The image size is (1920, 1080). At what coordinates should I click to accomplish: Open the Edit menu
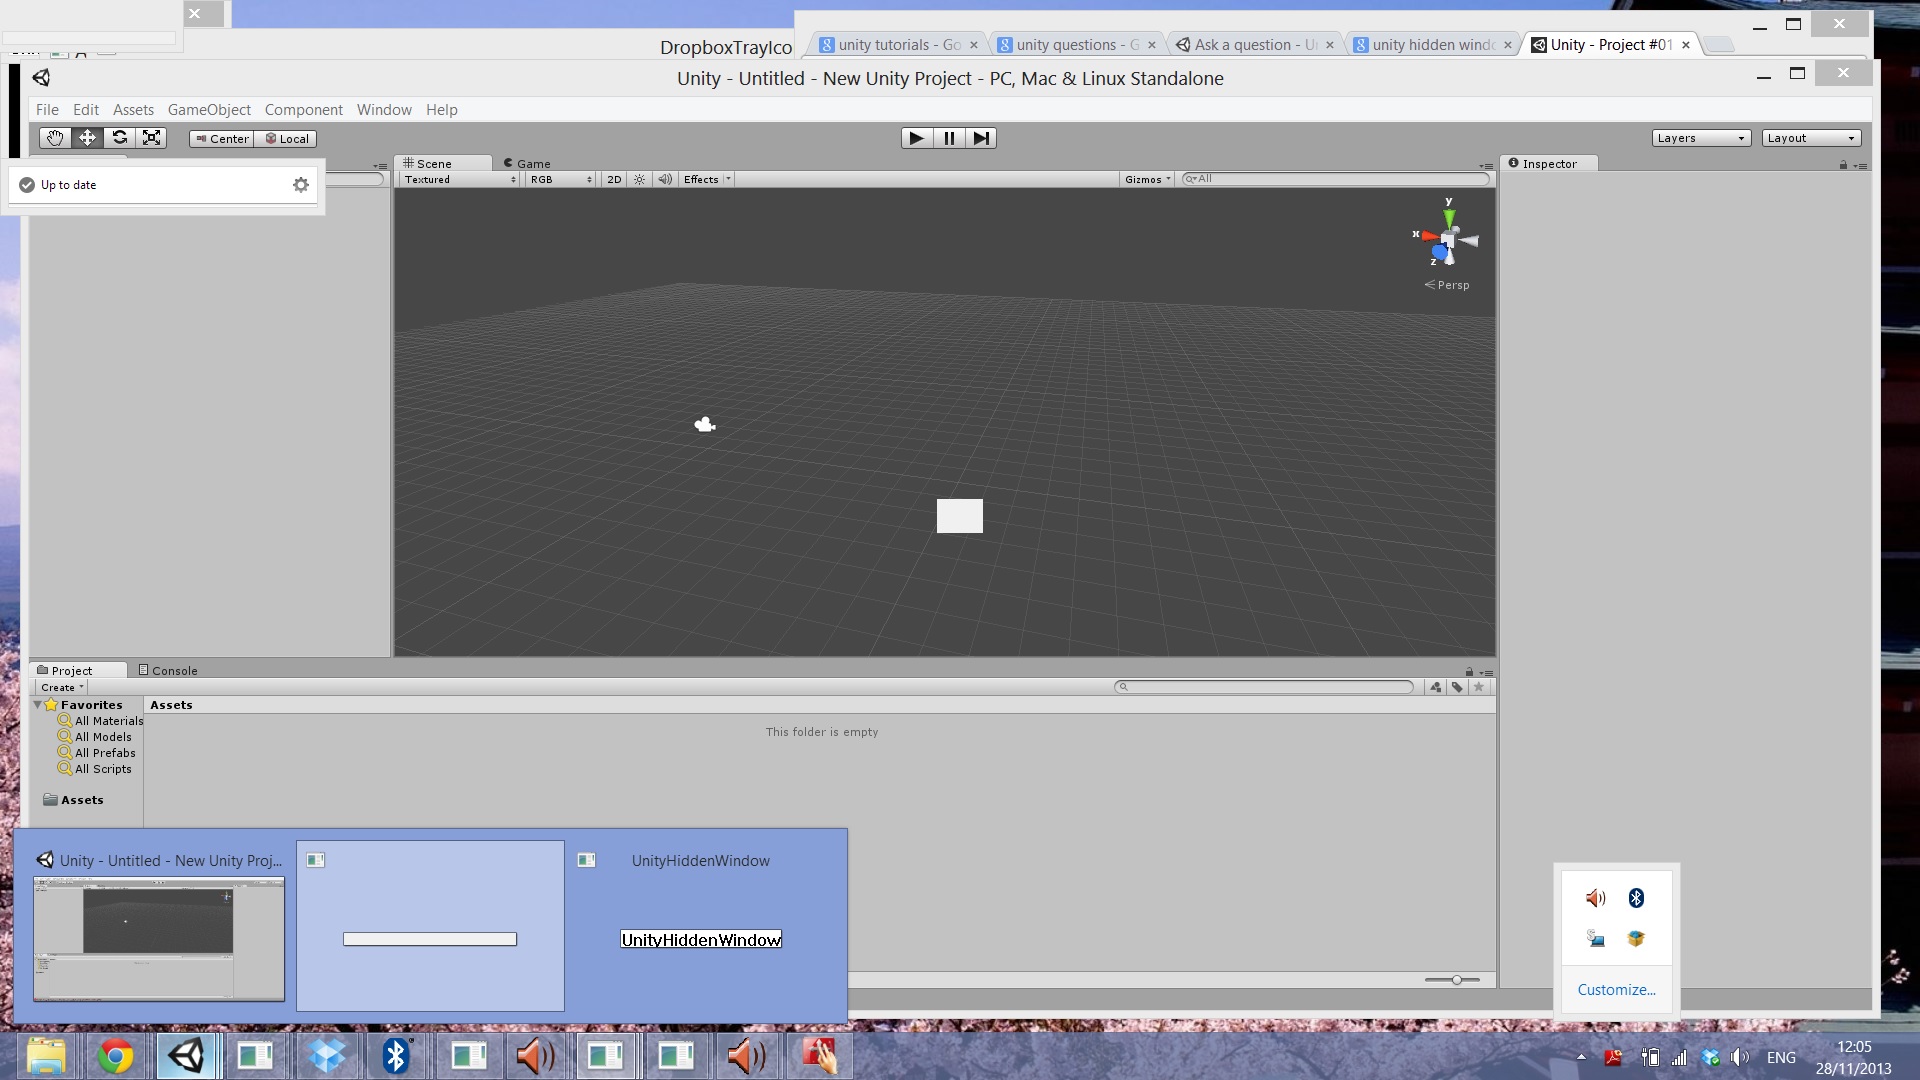point(86,109)
